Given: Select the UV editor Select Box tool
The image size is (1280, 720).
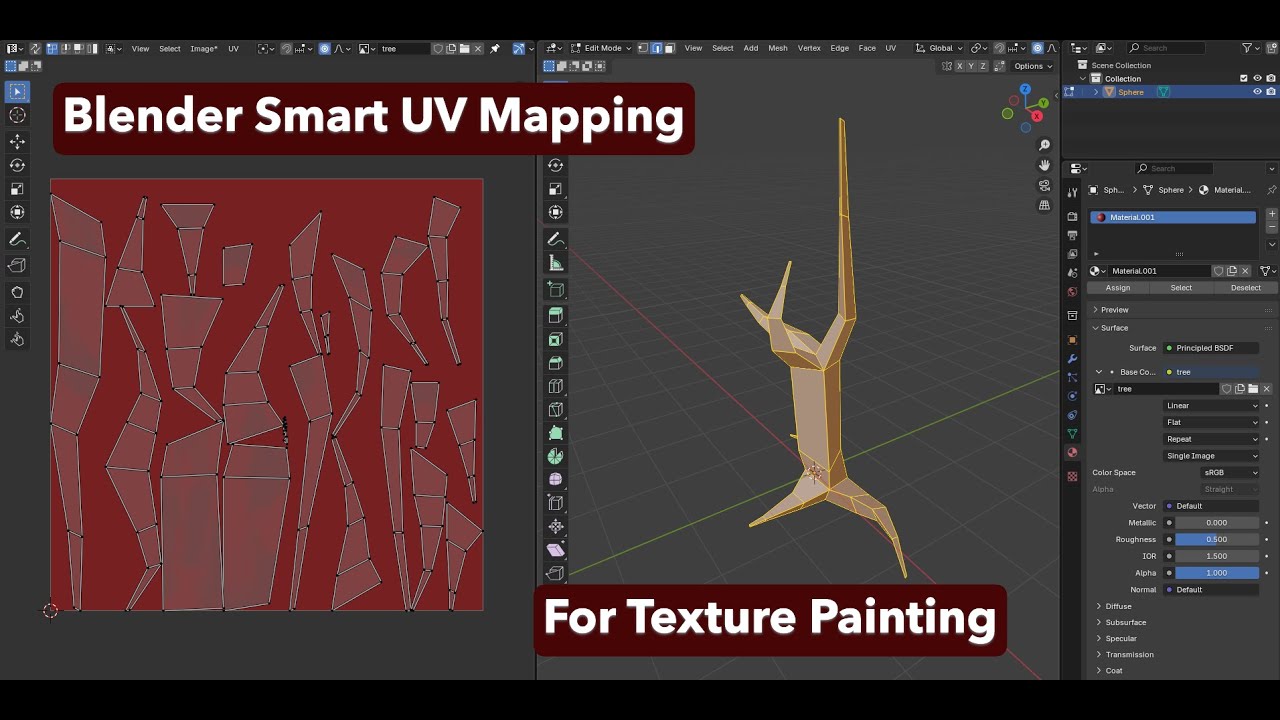Looking at the screenshot, I should [17, 92].
